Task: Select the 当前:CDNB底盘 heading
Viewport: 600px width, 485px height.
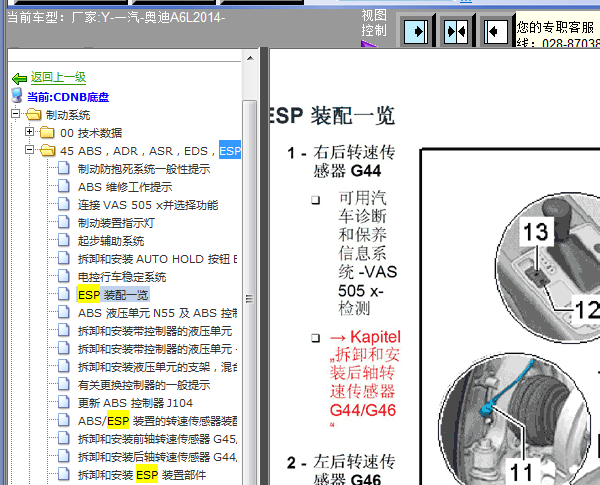Action: (x=68, y=97)
